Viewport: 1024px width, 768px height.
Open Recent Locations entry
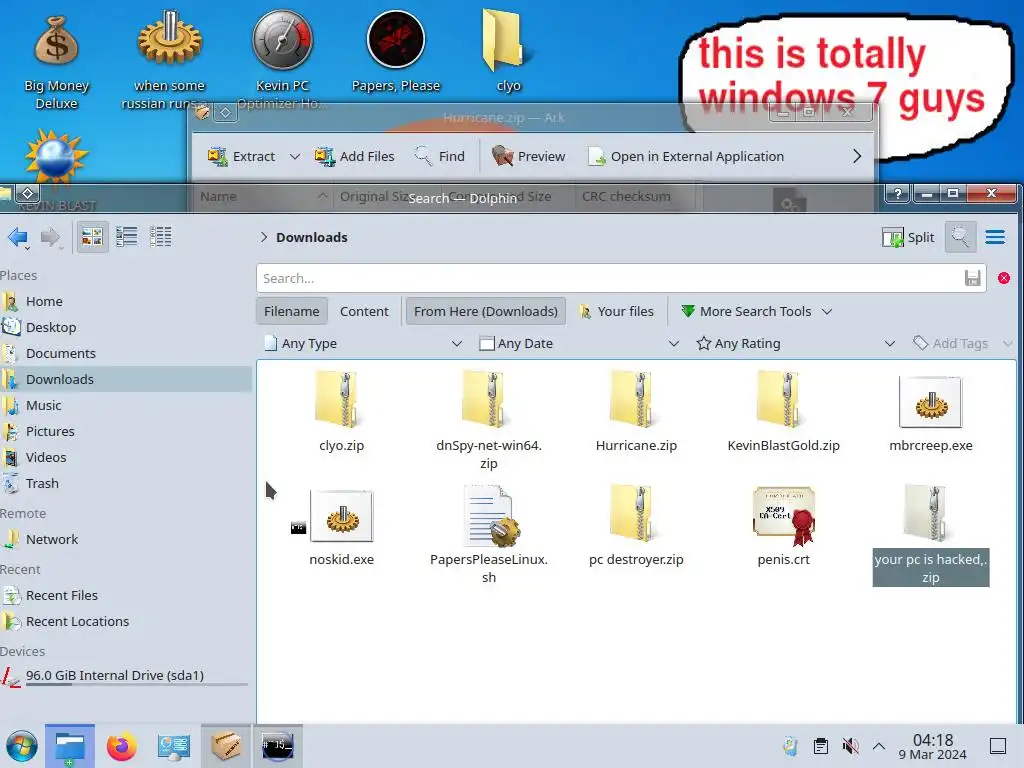125,622
